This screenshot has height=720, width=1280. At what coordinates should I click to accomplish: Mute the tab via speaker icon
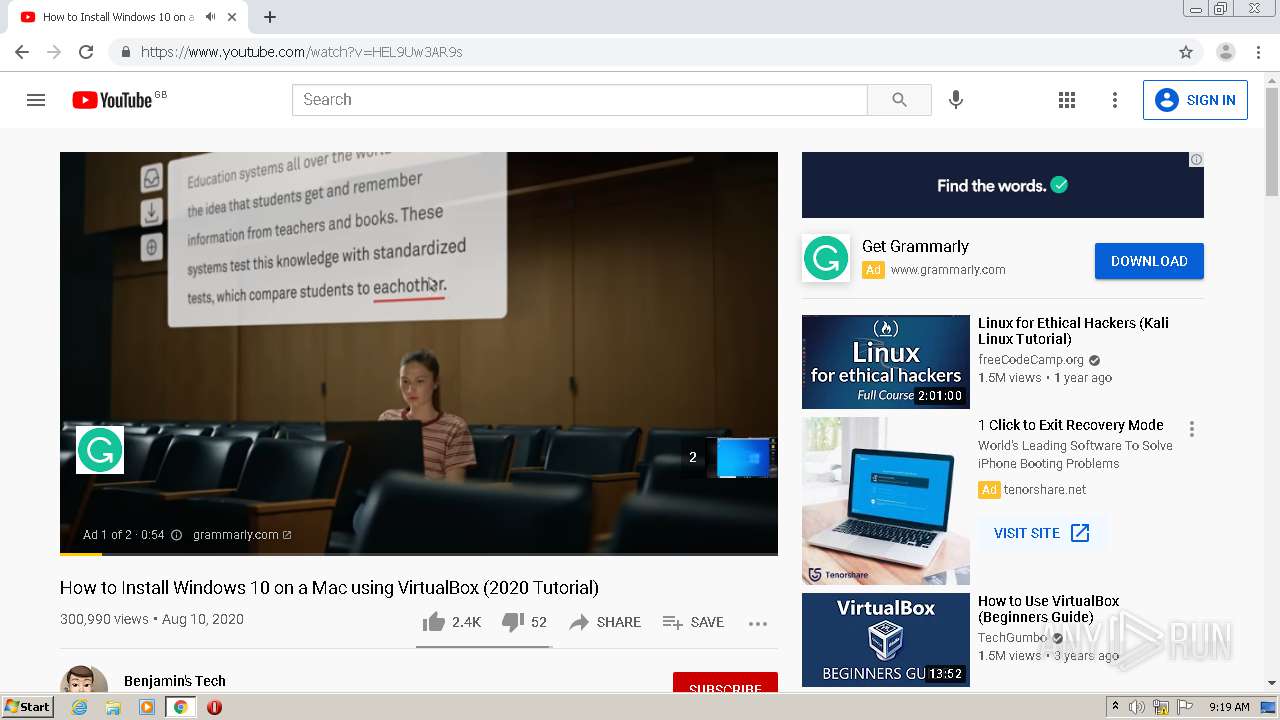211,17
